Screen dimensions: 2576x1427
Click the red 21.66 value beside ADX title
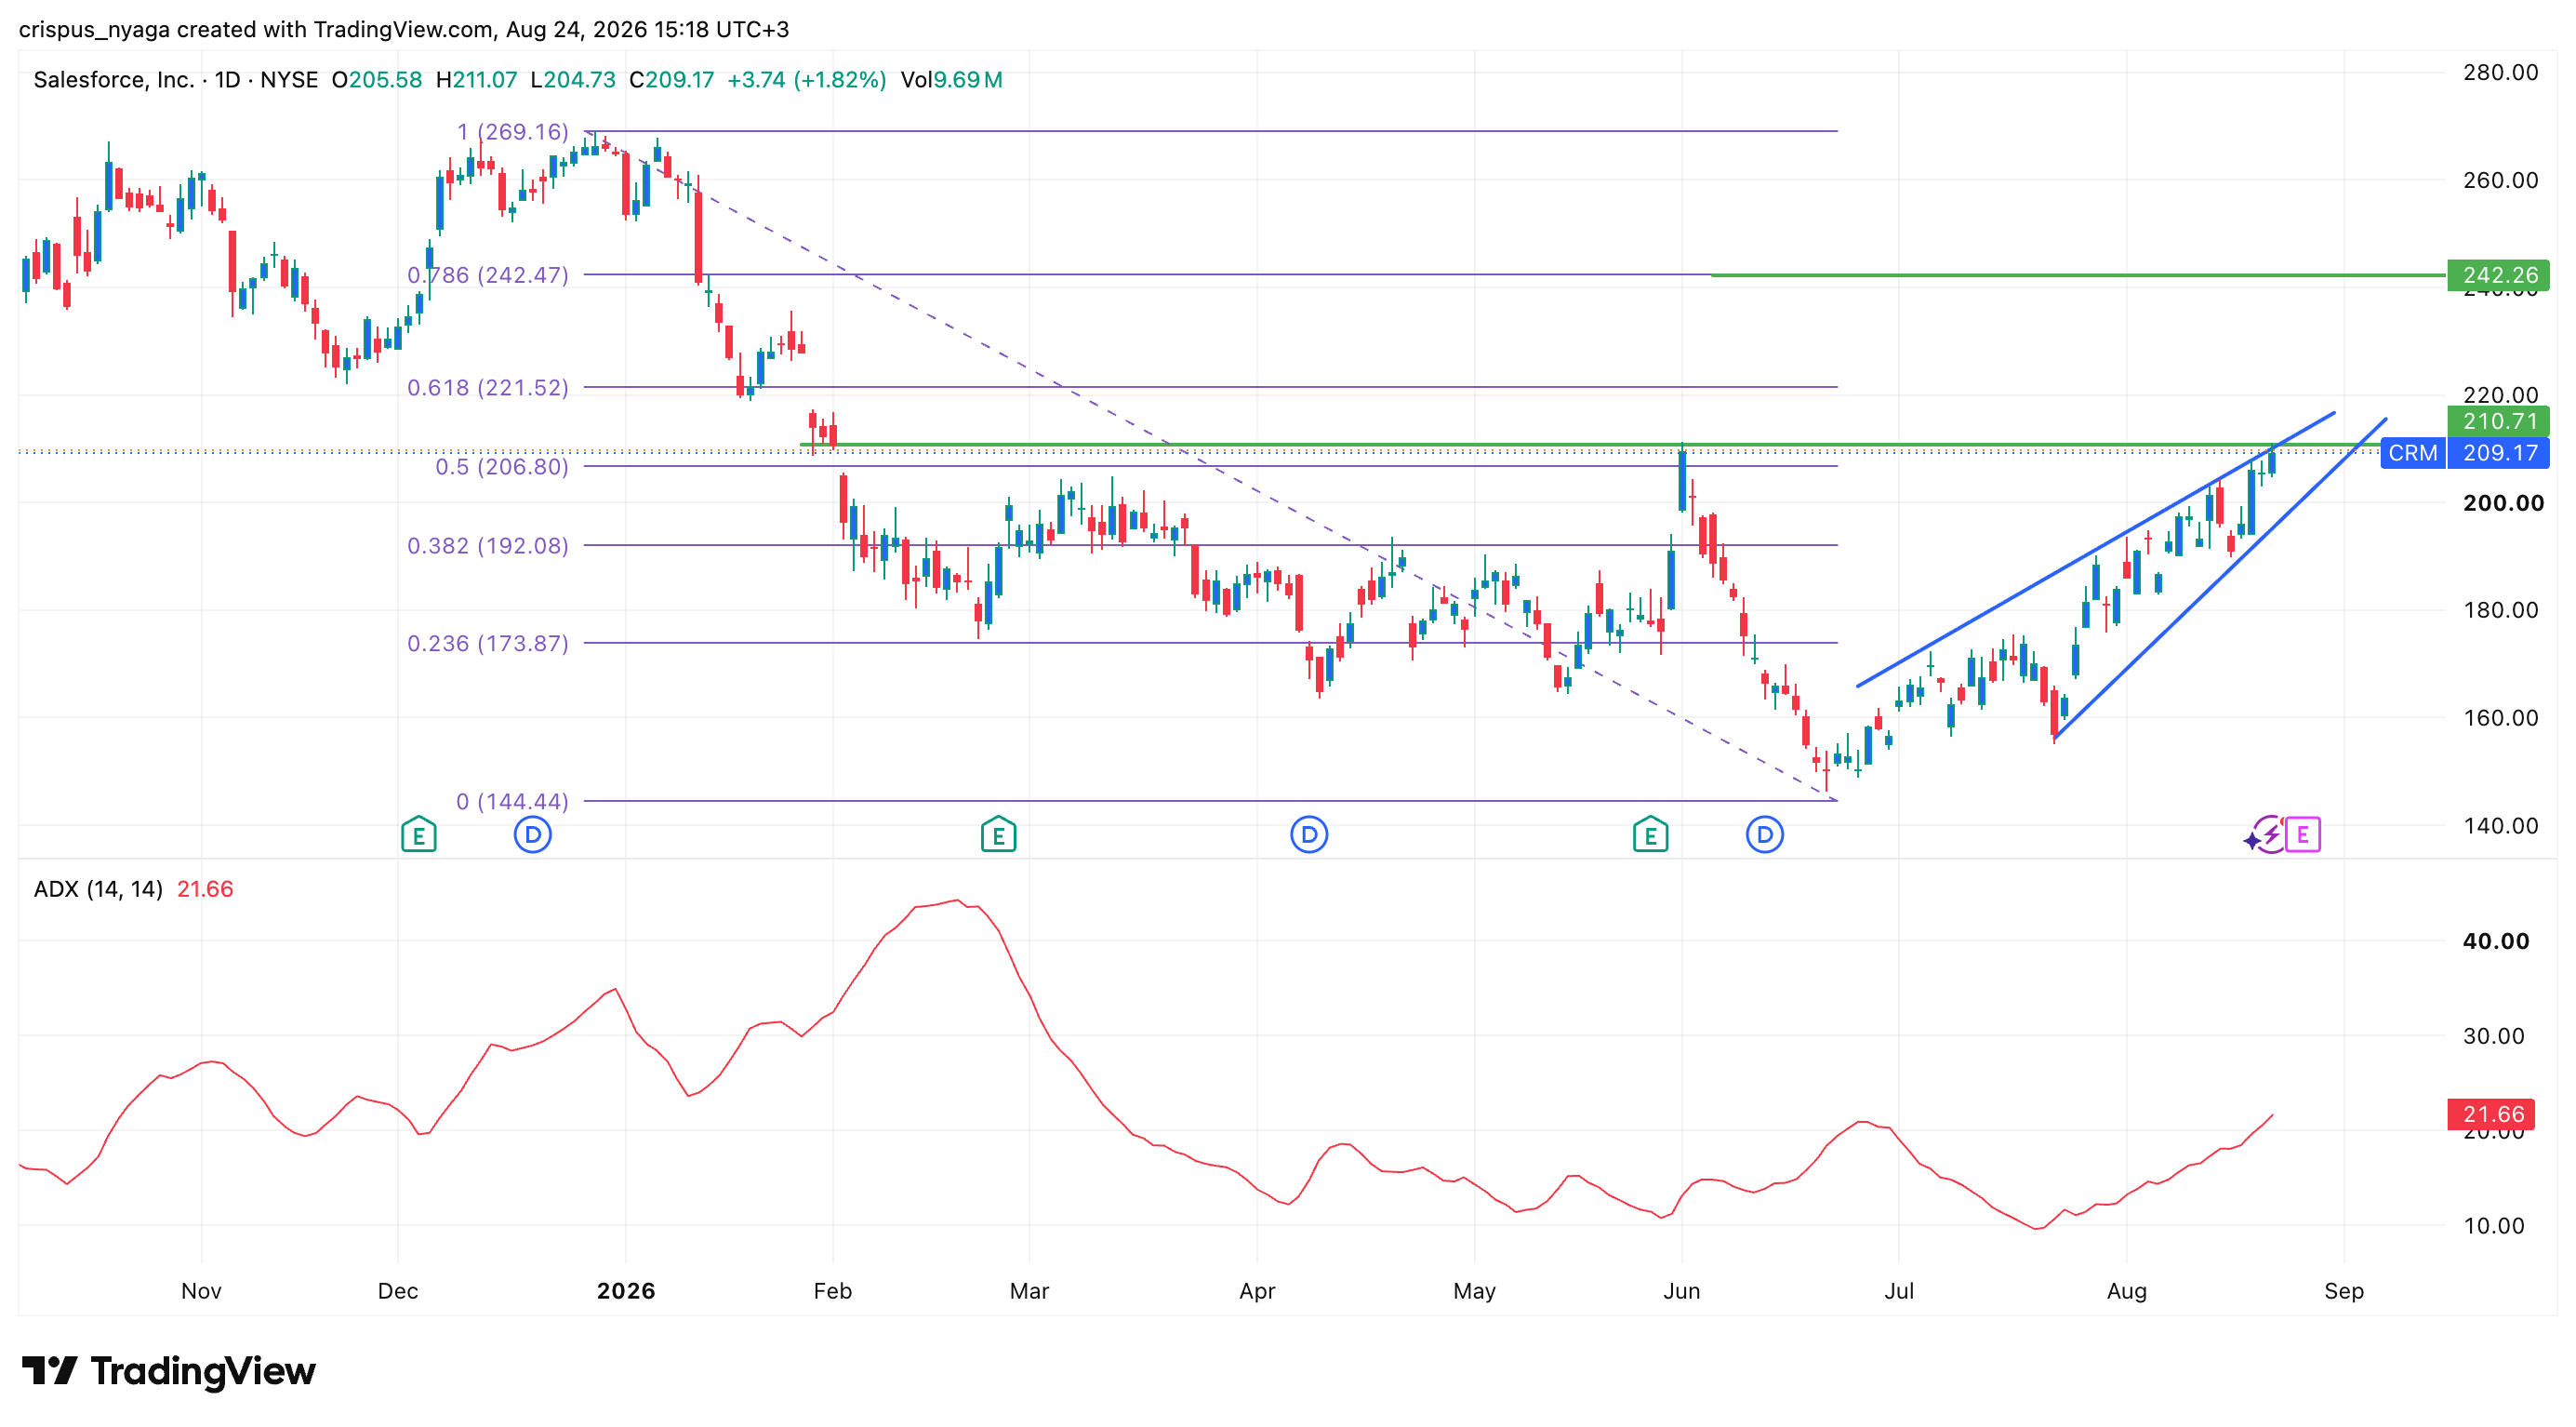point(205,889)
